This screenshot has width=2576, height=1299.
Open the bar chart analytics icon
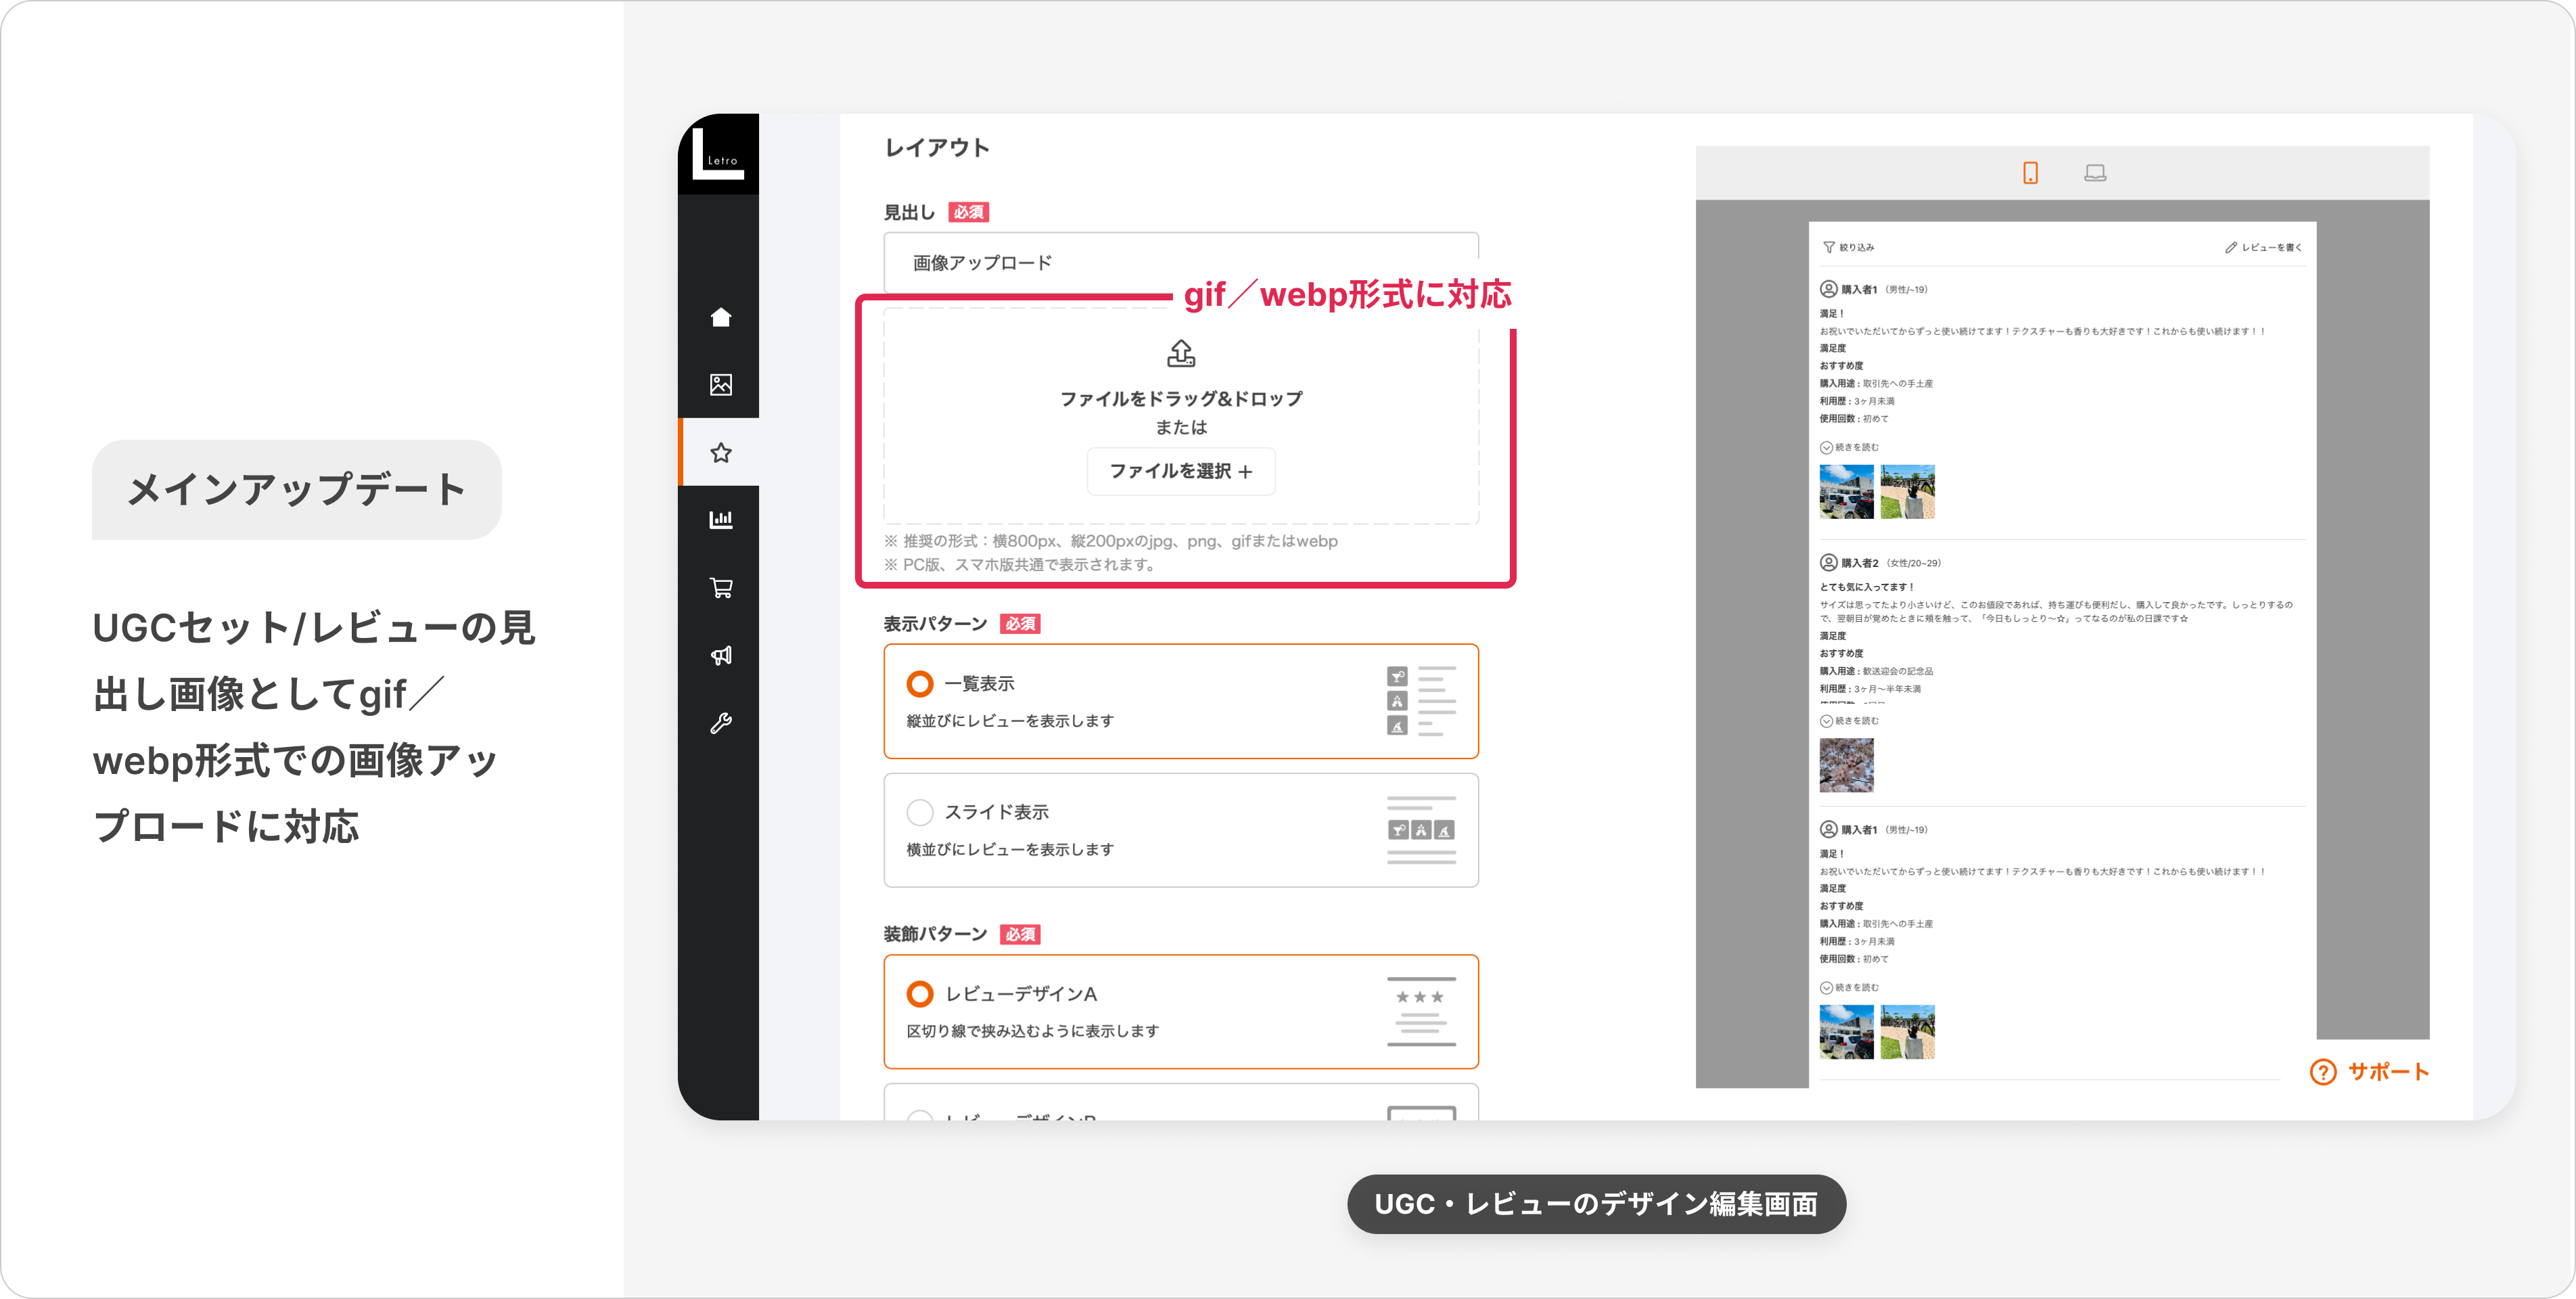coord(721,520)
